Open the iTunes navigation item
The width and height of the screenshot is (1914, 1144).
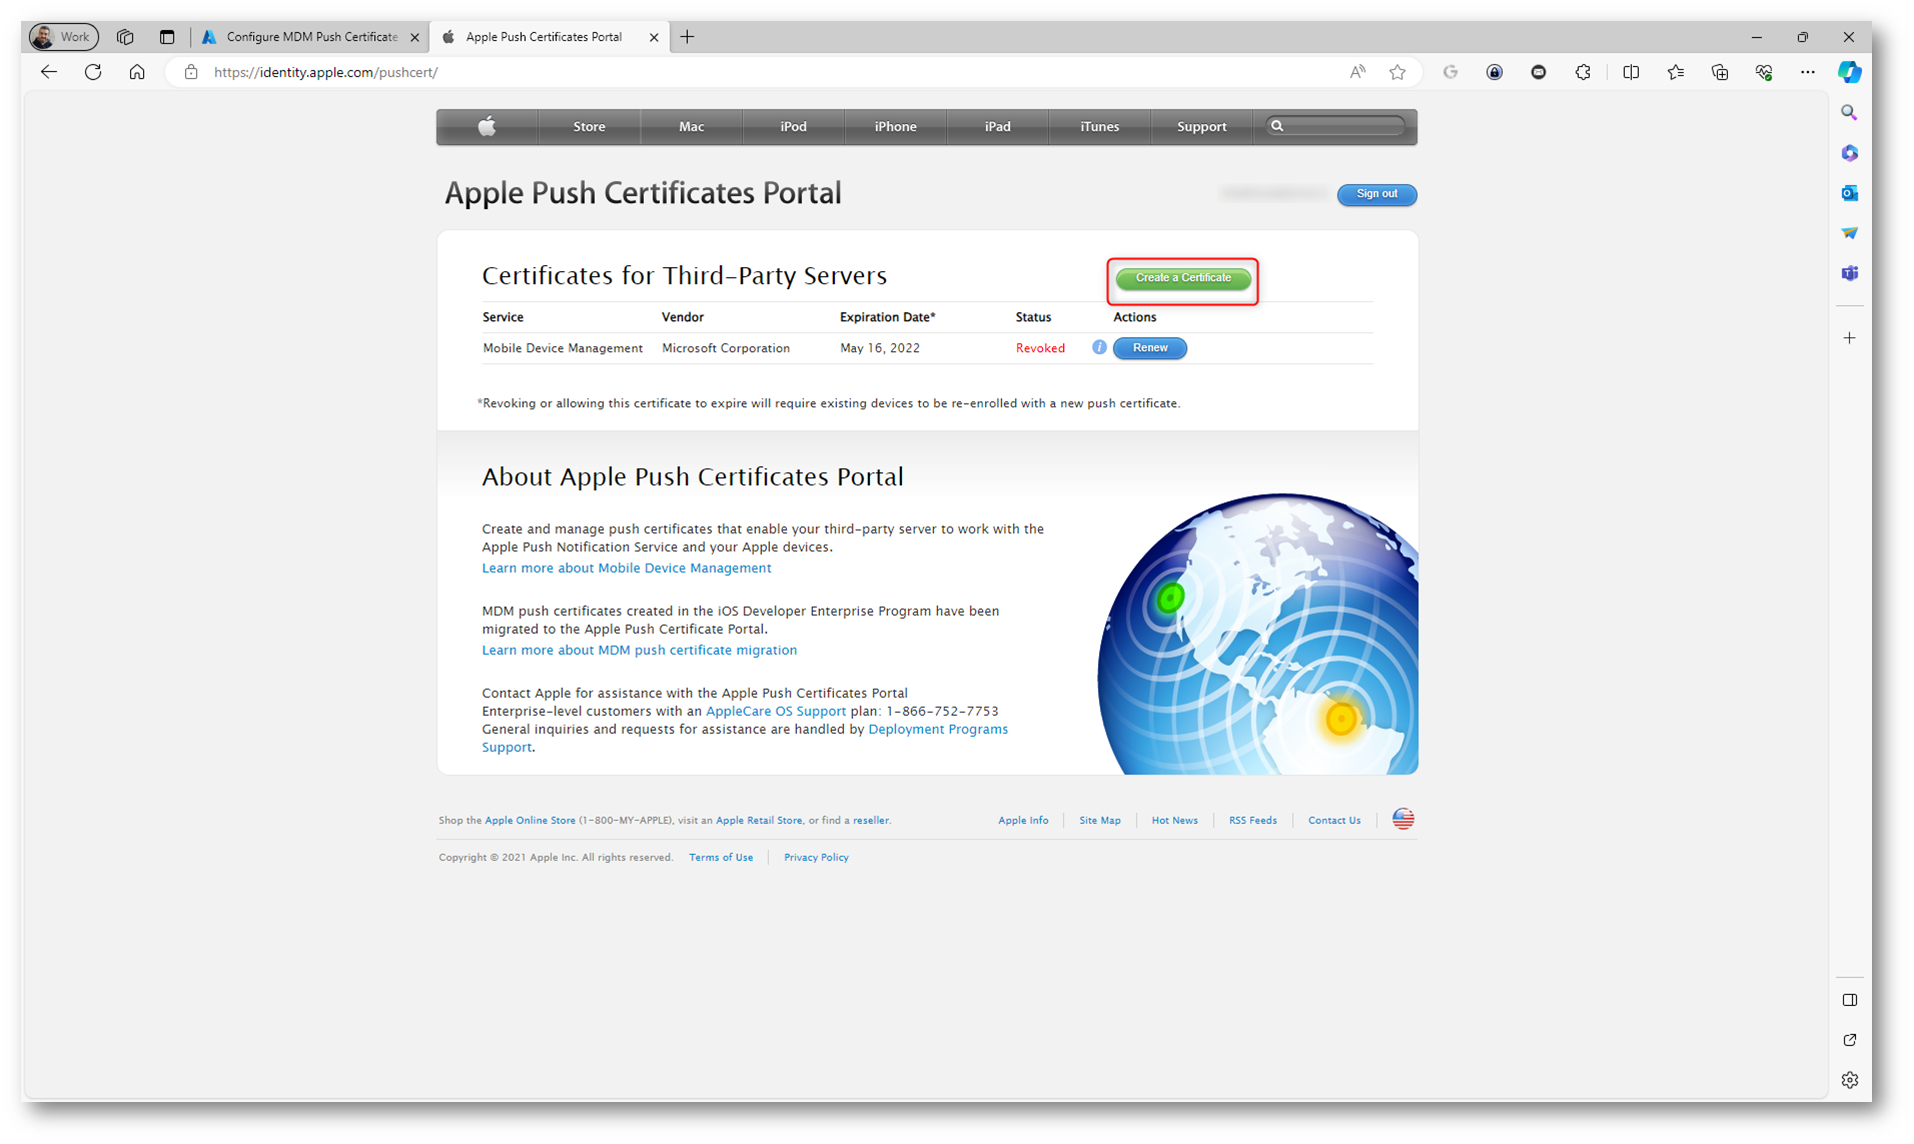[1099, 126]
